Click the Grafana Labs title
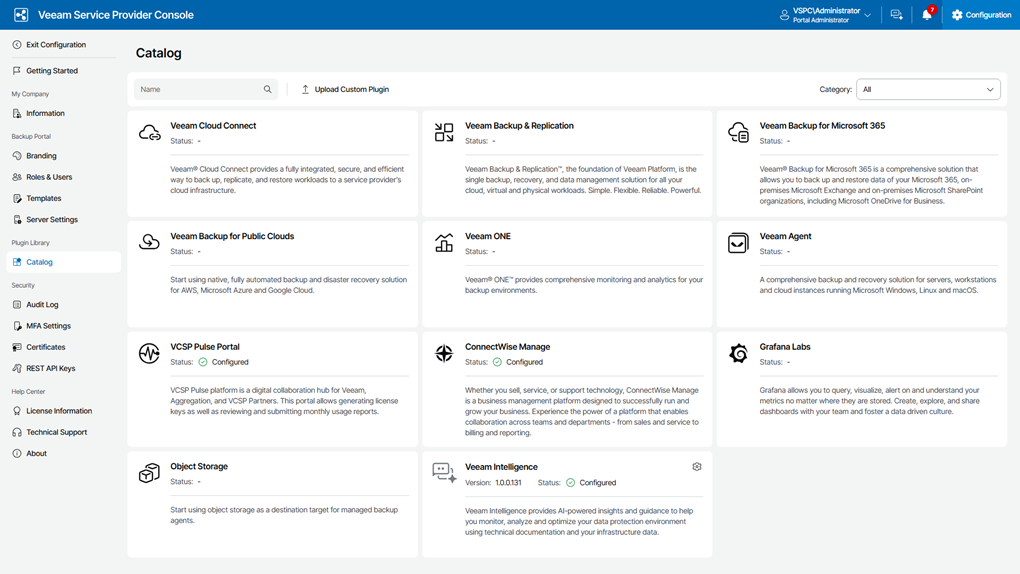The image size is (1020, 574). (785, 347)
